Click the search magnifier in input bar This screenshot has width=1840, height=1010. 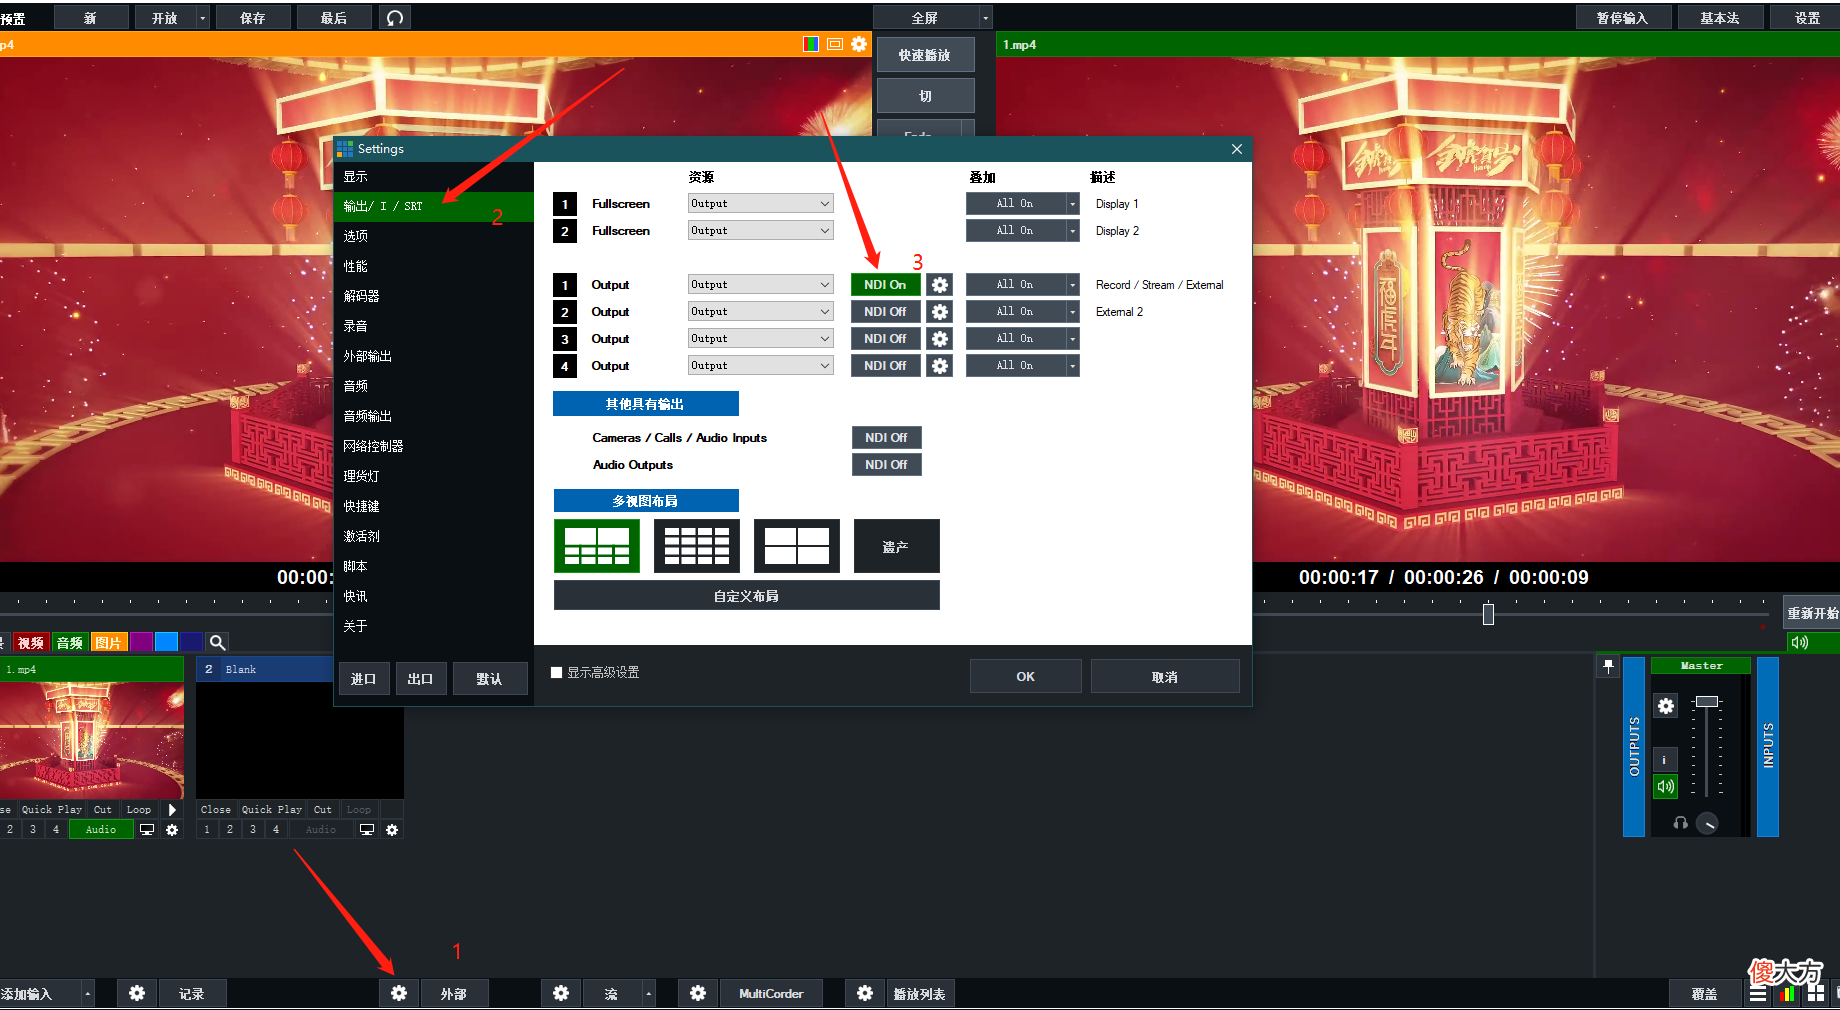click(x=217, y=642)
